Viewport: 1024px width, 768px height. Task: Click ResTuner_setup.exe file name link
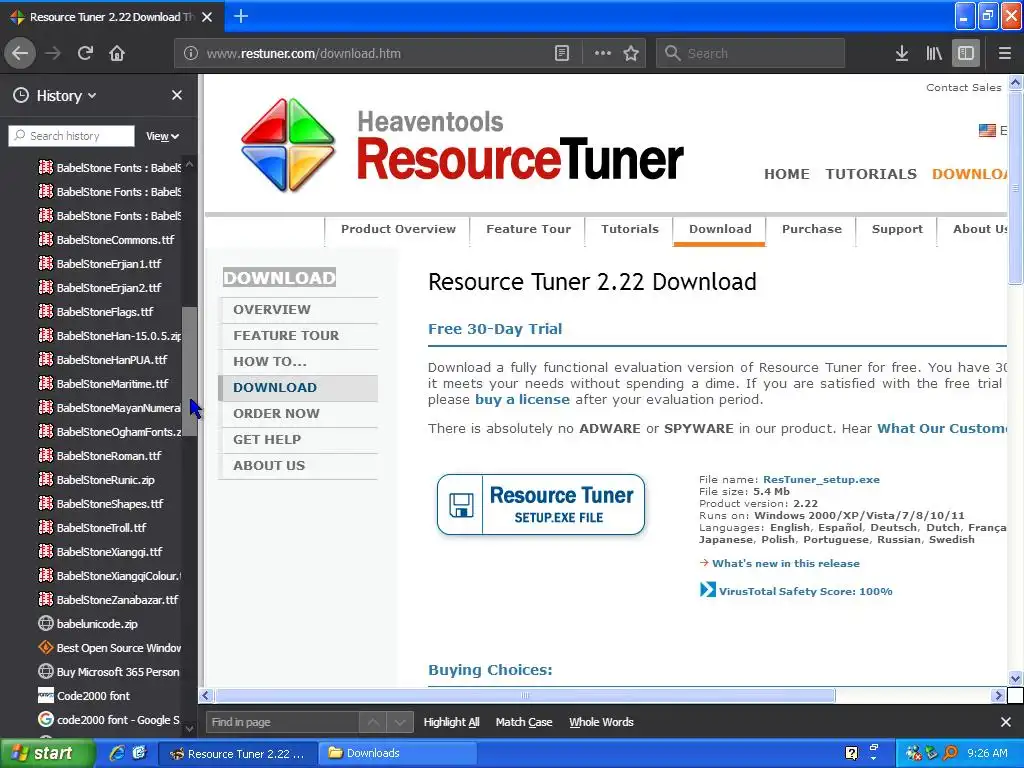point(821,479)
